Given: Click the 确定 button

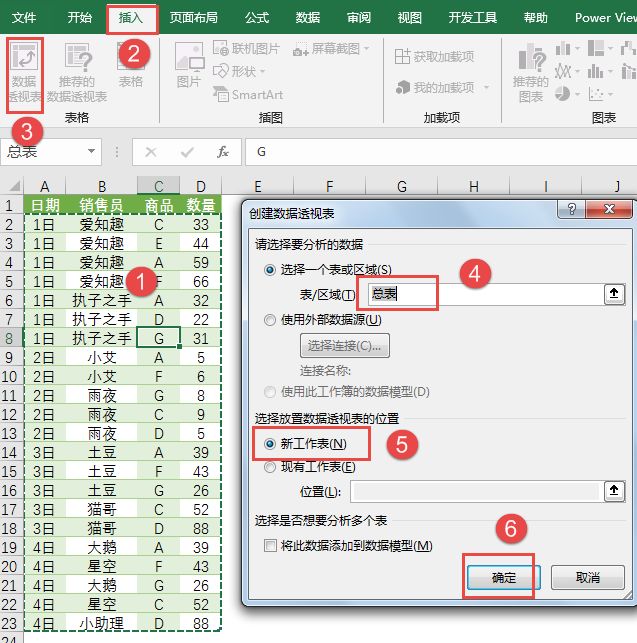Looking at the screenshot, I should 504,578.
